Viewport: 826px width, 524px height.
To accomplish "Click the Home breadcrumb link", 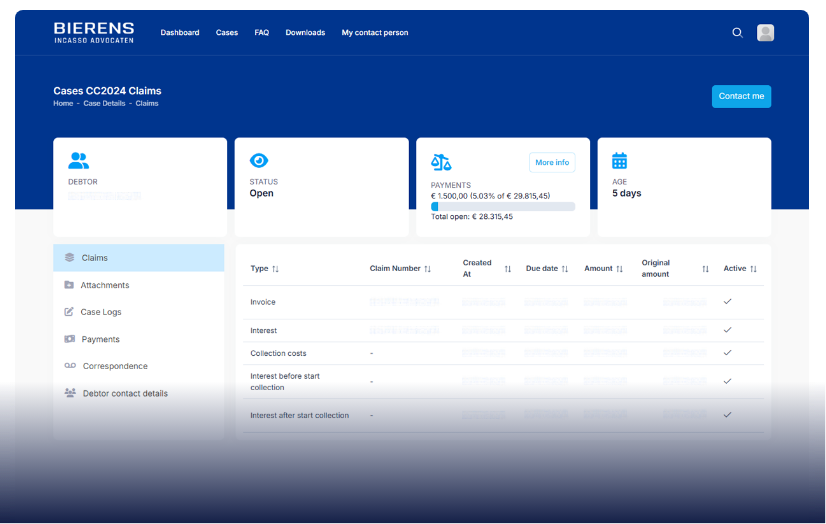I will [x=63, y=103].
